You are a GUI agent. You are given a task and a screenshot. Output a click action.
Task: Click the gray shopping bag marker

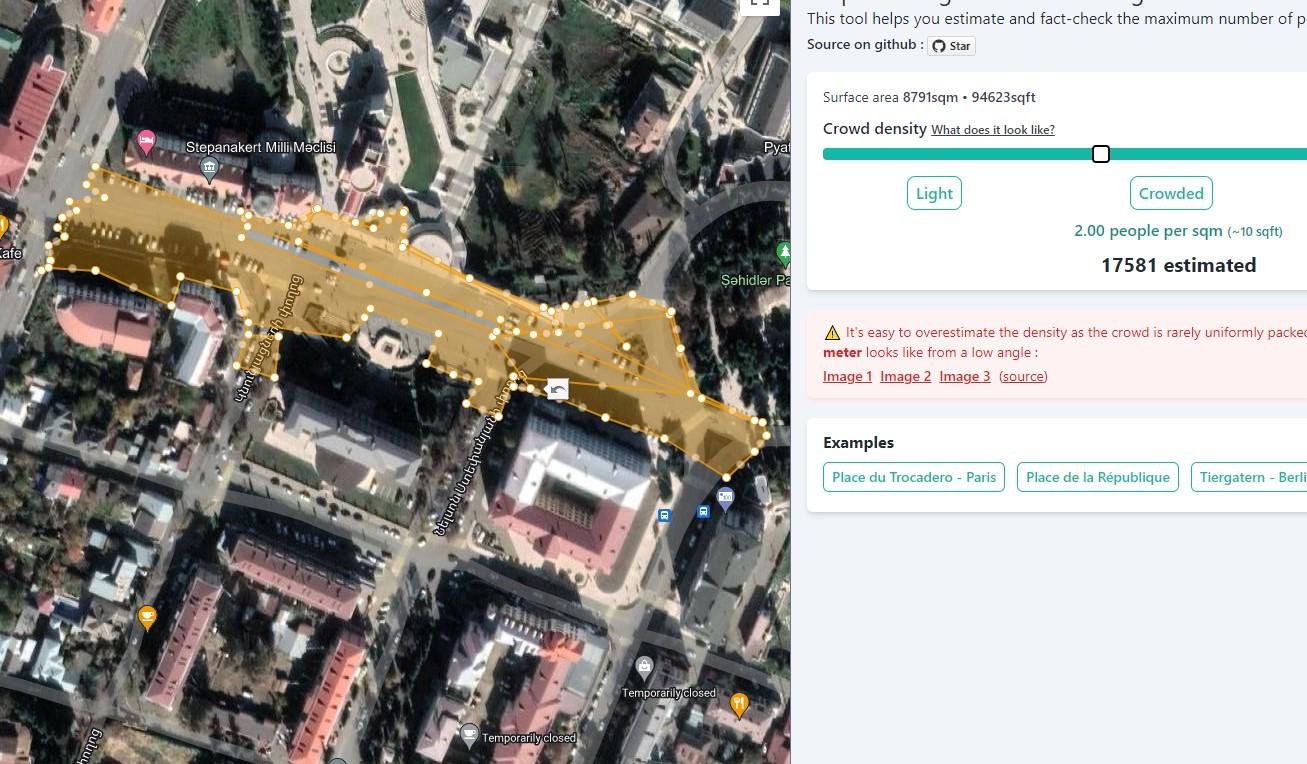(x=645, y=666)
